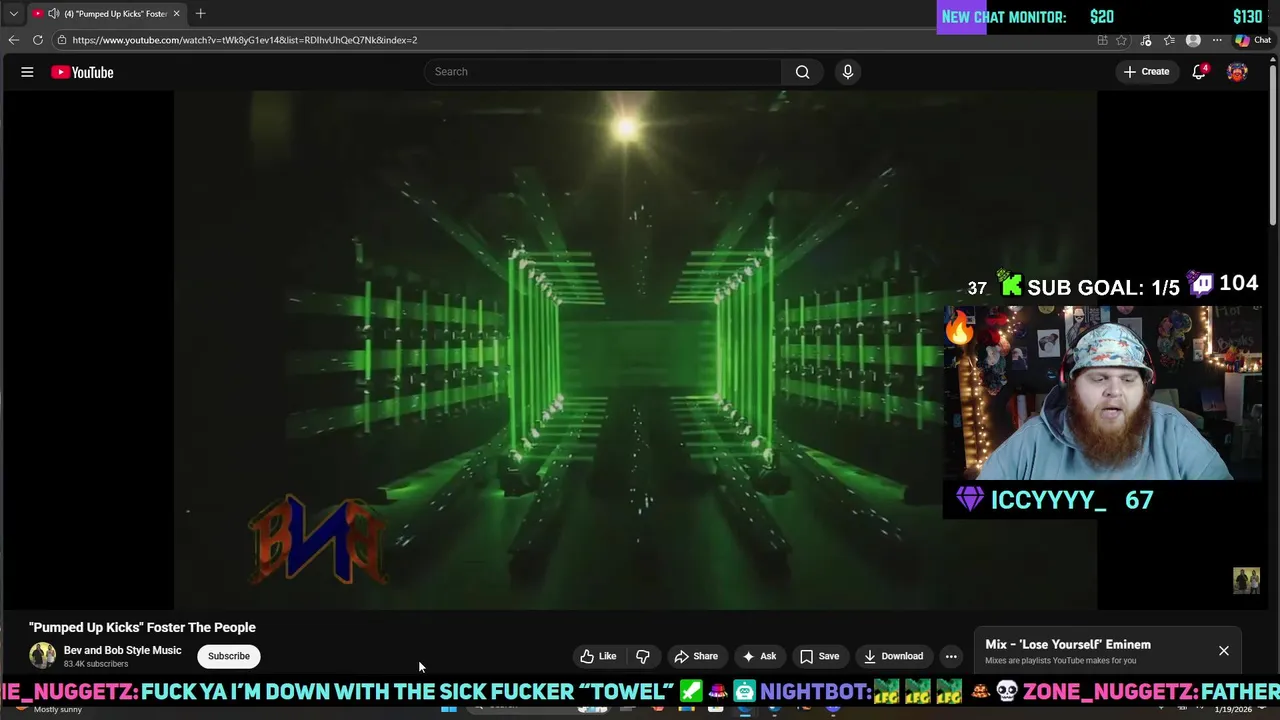This screenshot has width=1280, height=720.
Task: Click the video player area
Action: (635, 350)
